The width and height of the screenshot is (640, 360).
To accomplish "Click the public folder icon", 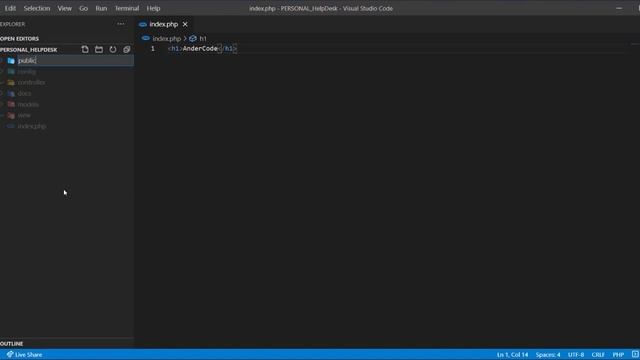I will [x=11, y=60].
